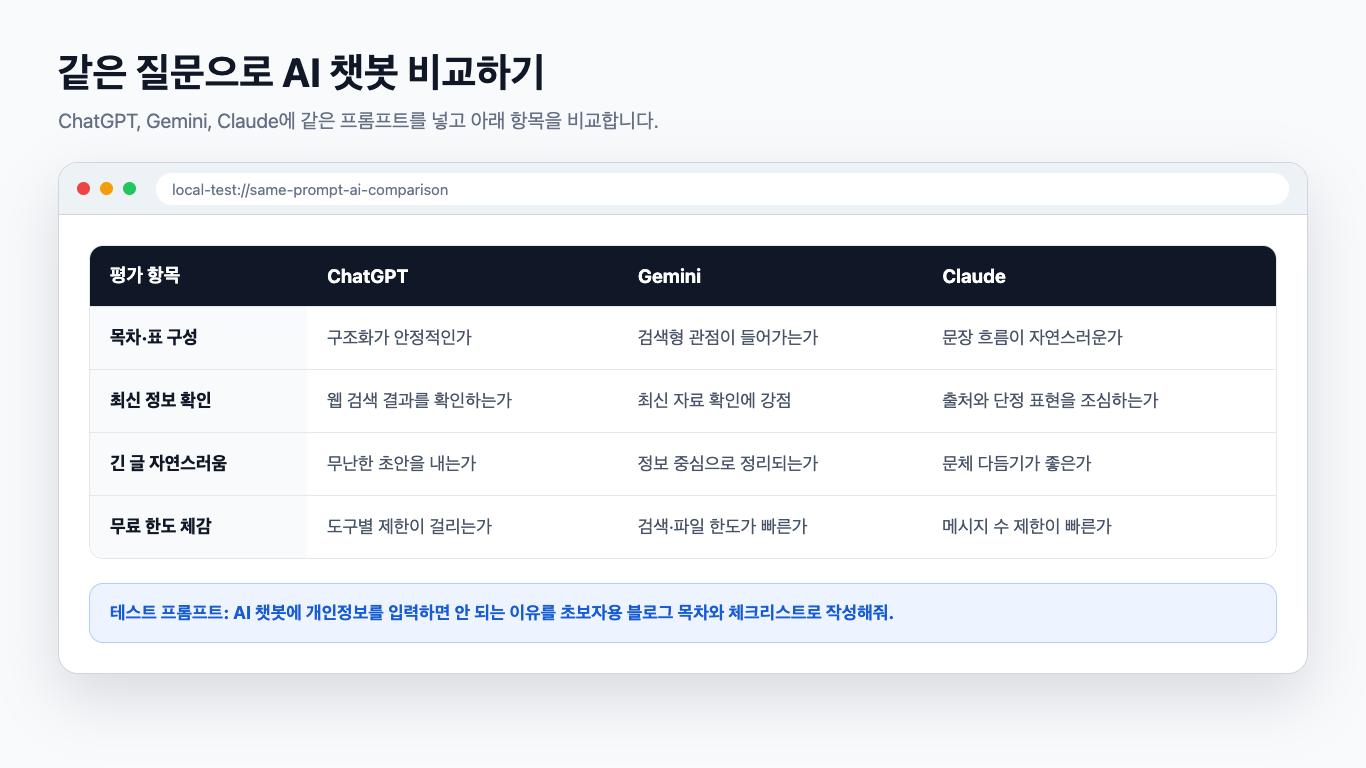Click the ChatGPT column header
Image resolution: width=1366 pixels, height=768 pixels.
462,276
